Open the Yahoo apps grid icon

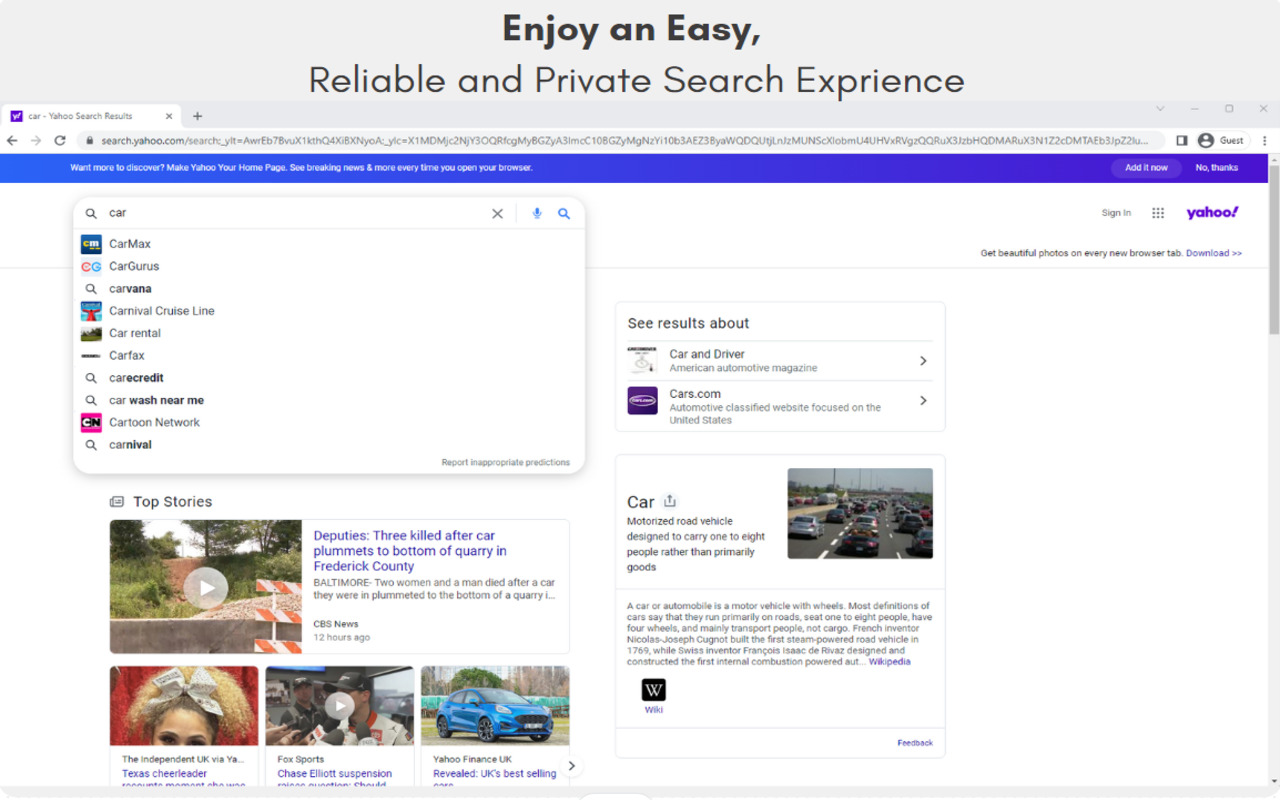pyautogui.click(x=1158, y=213)
